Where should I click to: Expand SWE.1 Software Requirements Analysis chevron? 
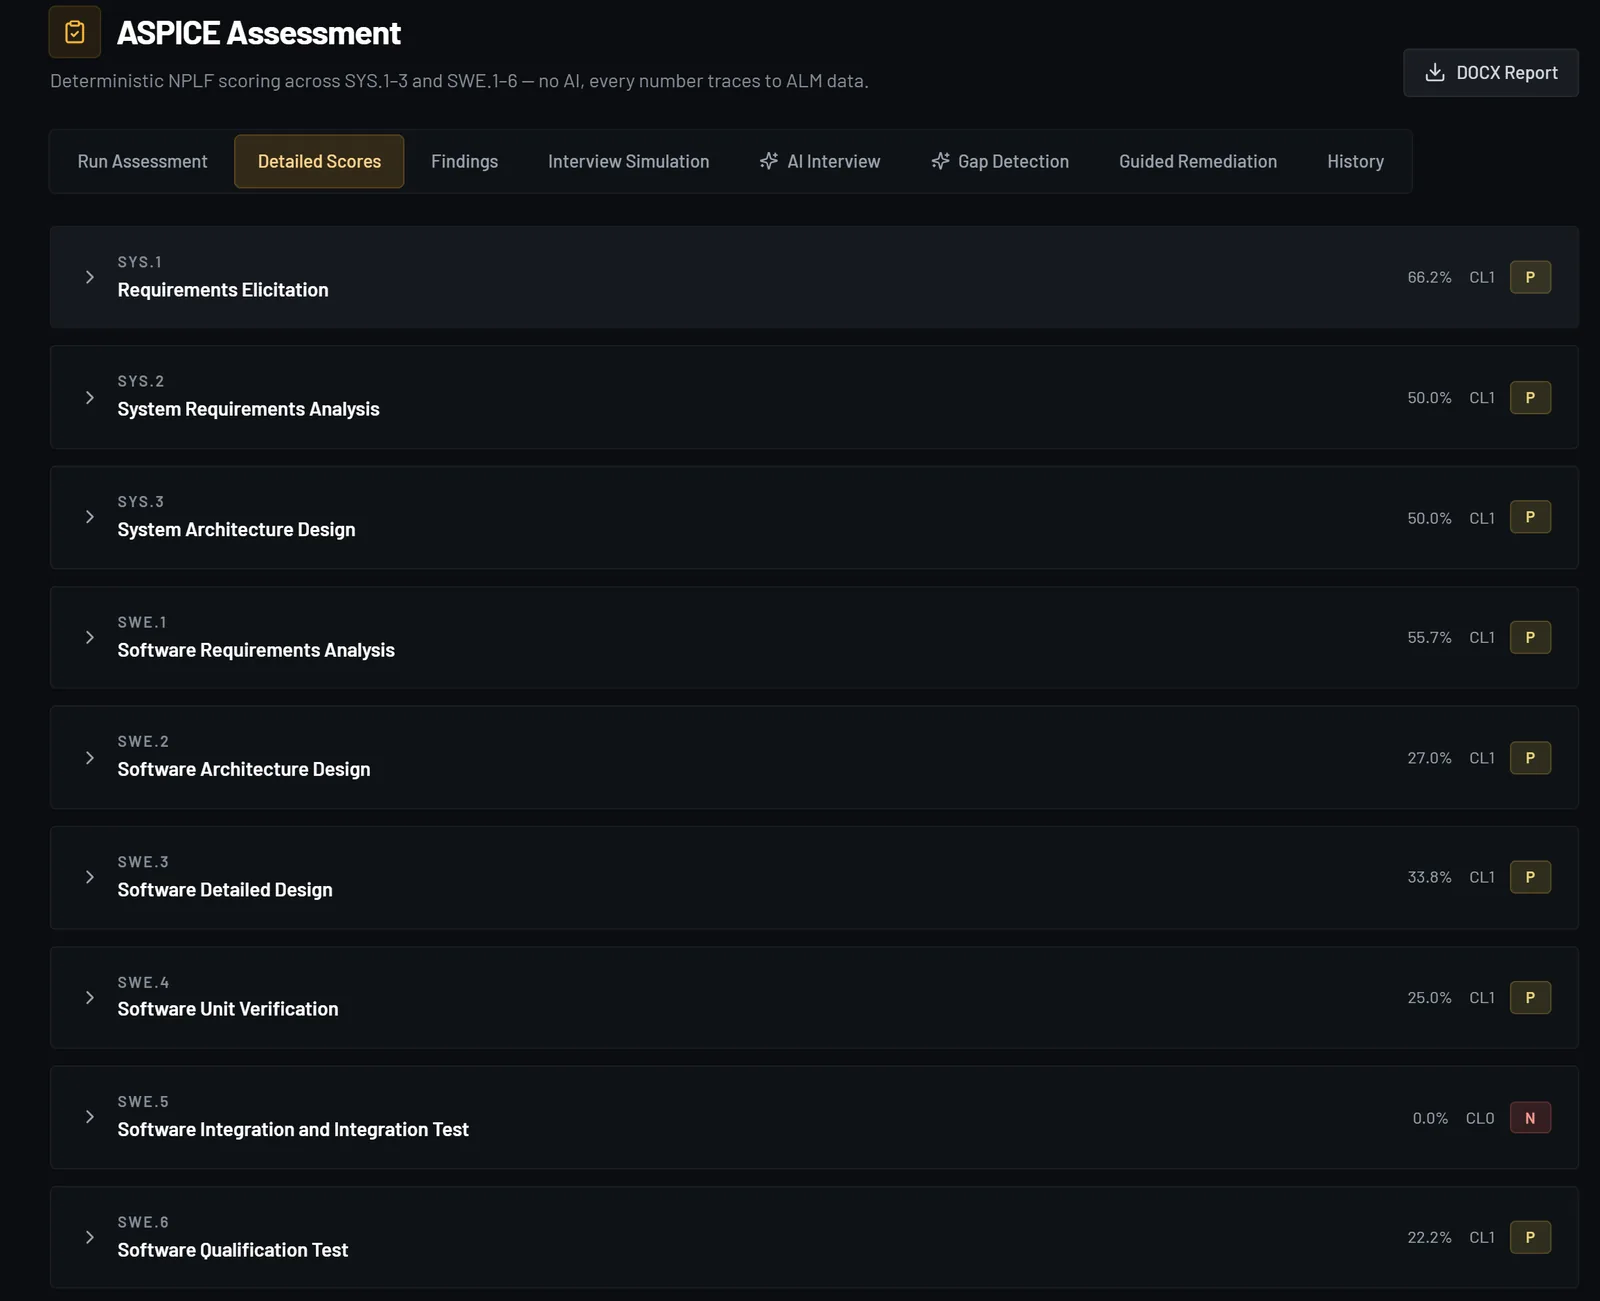coord(90,637)
